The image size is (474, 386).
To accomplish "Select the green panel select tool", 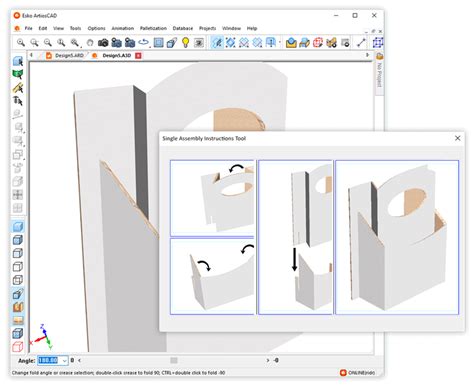I will point(18,74).
